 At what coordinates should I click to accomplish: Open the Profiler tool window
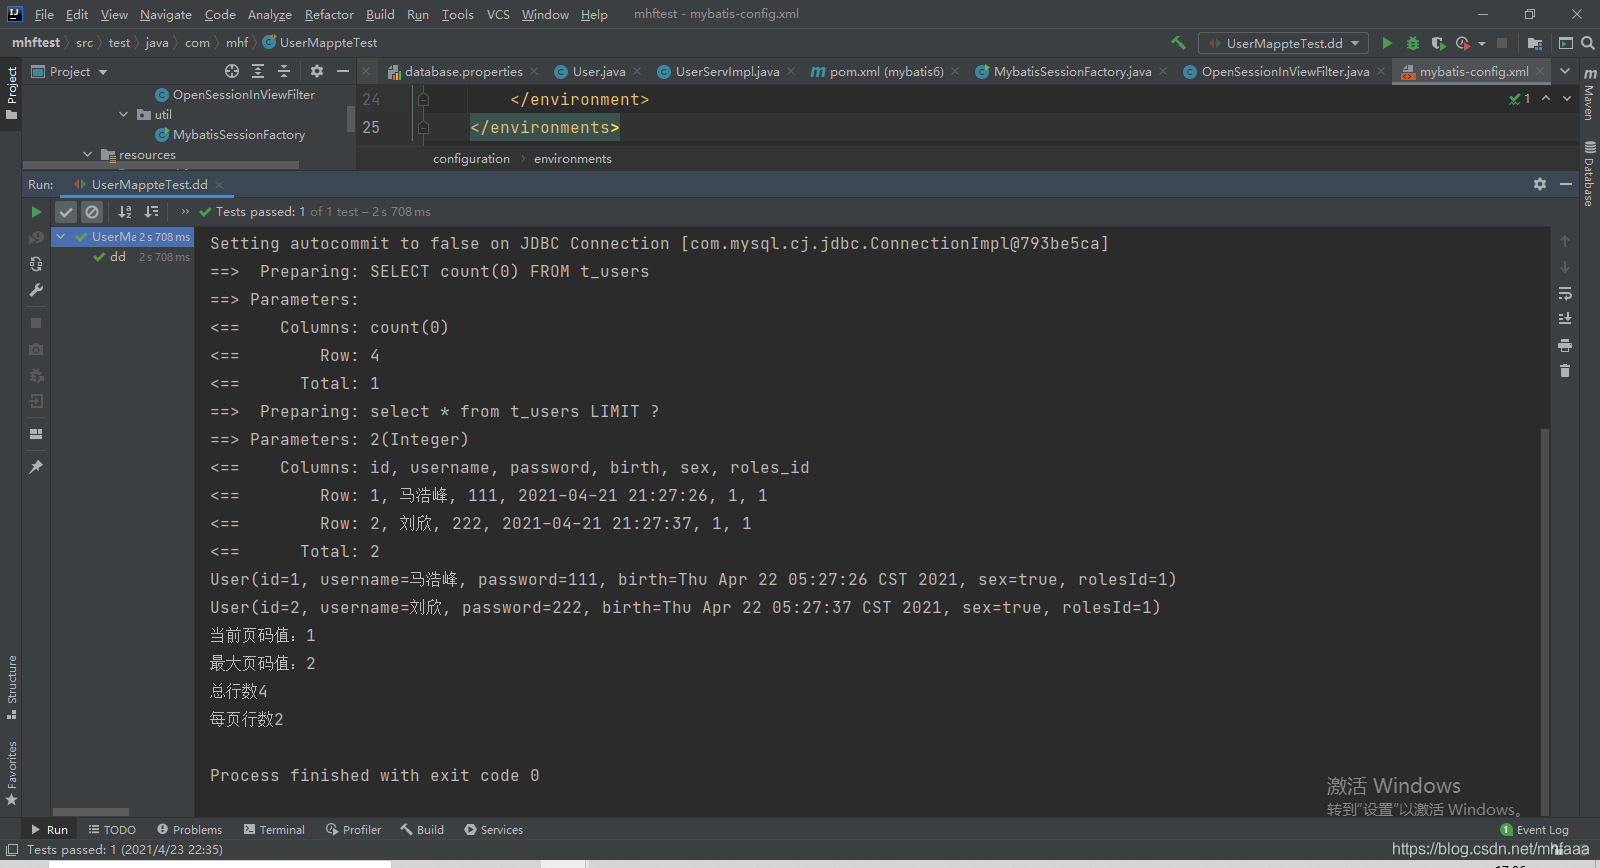[x=353, y=830]
